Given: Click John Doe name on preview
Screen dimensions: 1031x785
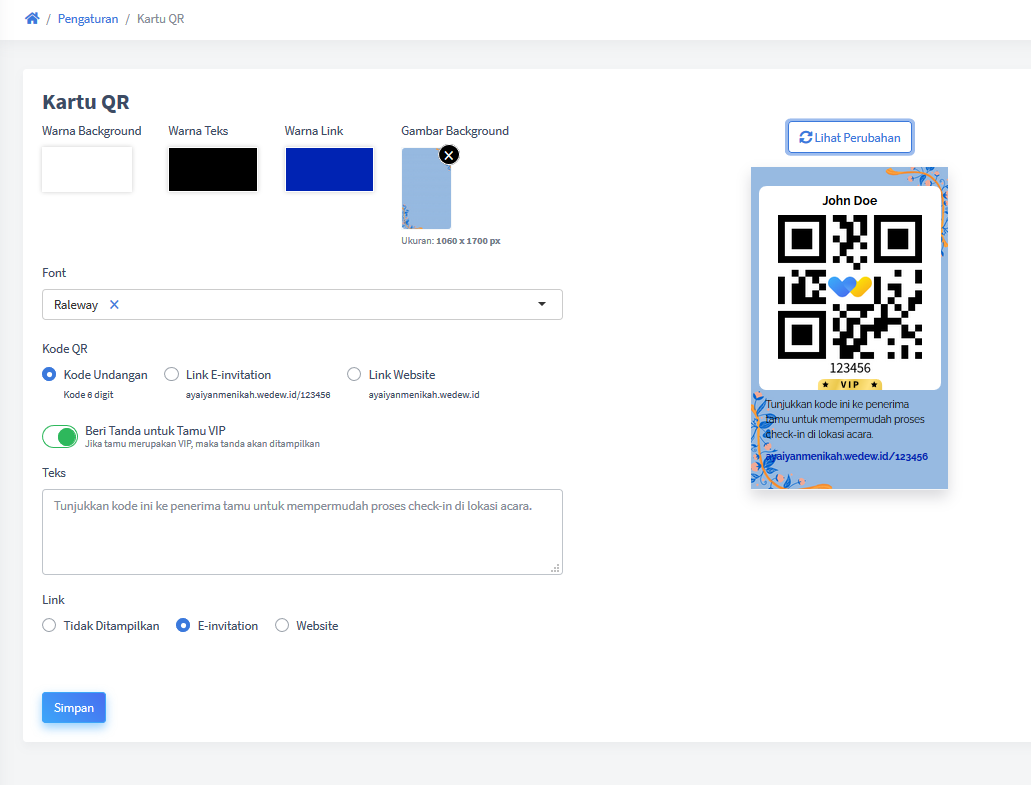Looking at the screenshot, I should coord(850,201).
